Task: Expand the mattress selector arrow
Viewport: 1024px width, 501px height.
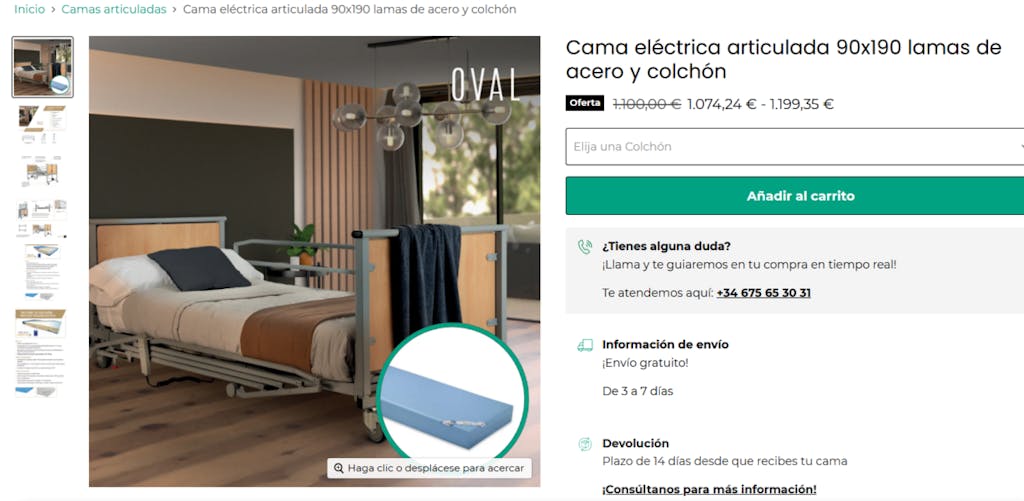Action: point(1020,147)
